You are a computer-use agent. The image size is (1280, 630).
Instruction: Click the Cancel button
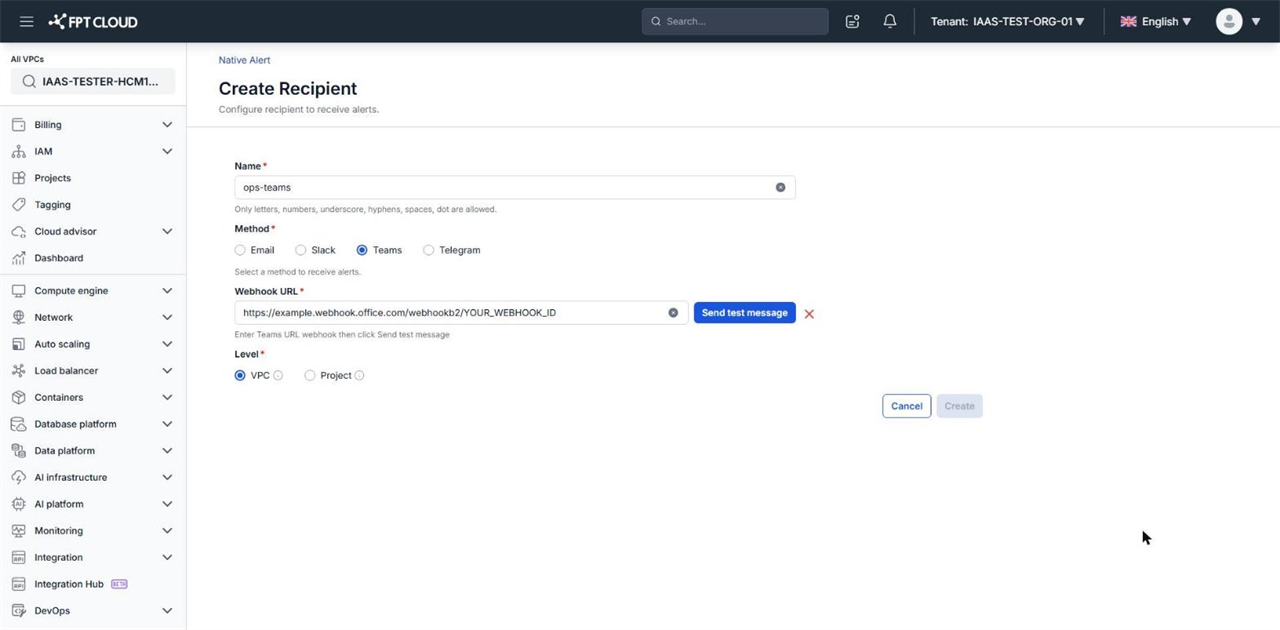[907, 406]
